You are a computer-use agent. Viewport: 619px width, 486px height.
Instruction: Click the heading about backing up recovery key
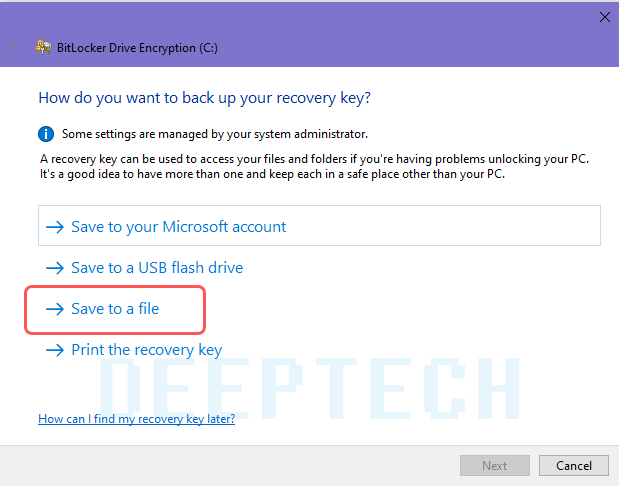click(204, 98)
